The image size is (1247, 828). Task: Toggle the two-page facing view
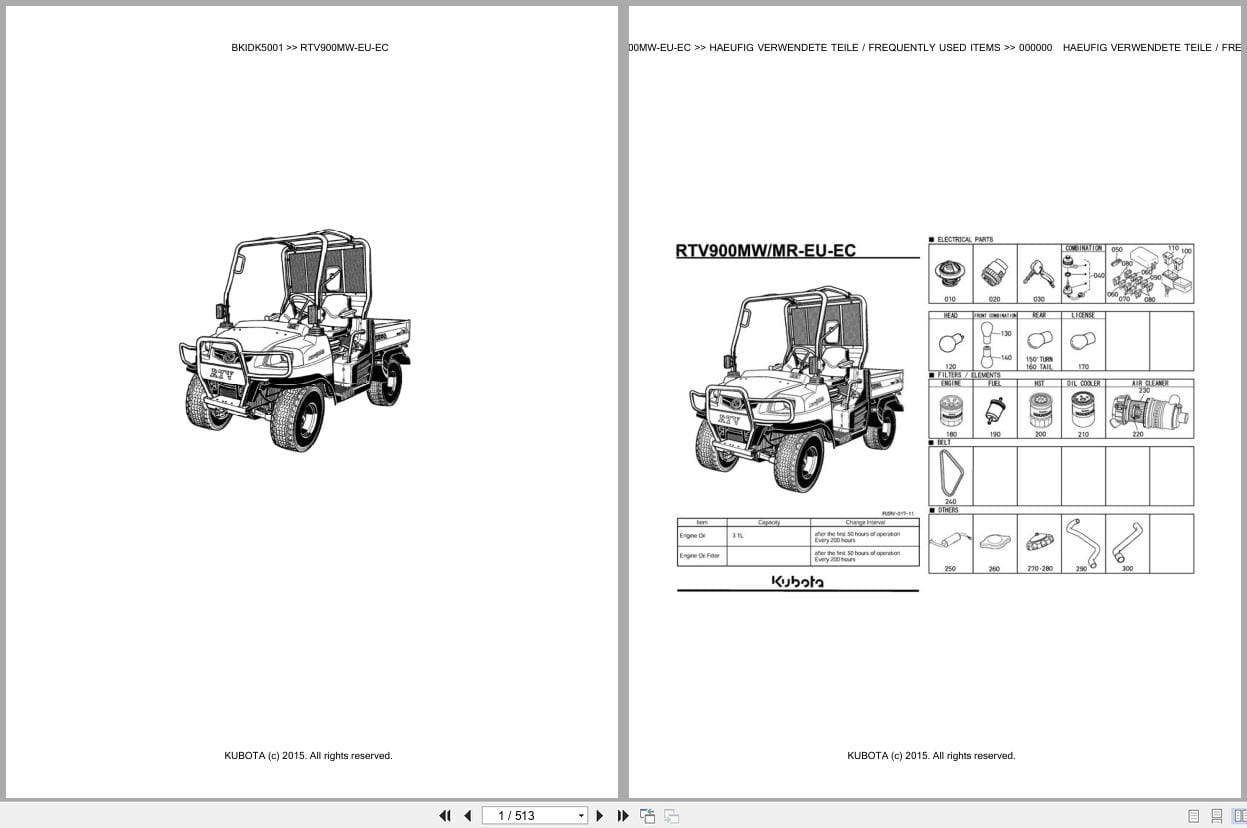tap(1240, 816)
